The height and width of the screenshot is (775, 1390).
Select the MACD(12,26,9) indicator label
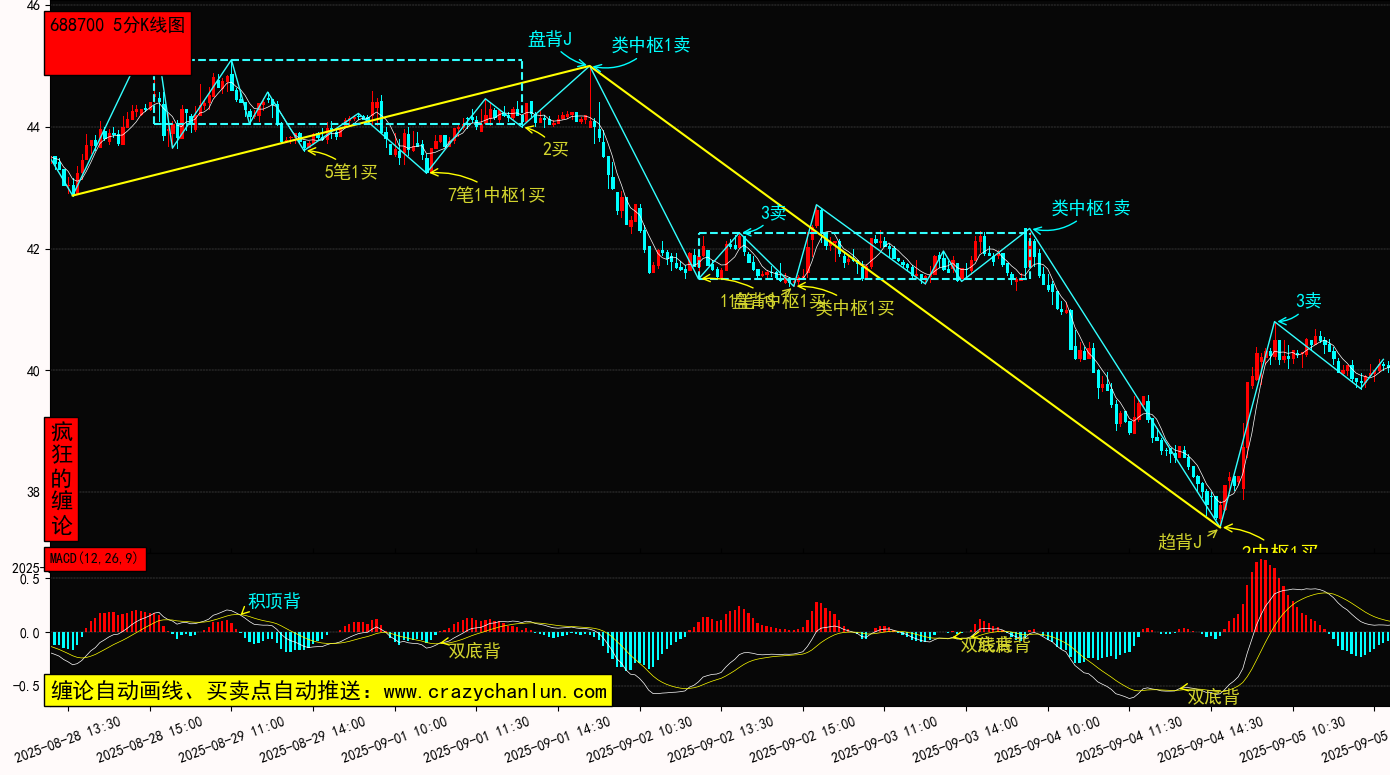95,559
